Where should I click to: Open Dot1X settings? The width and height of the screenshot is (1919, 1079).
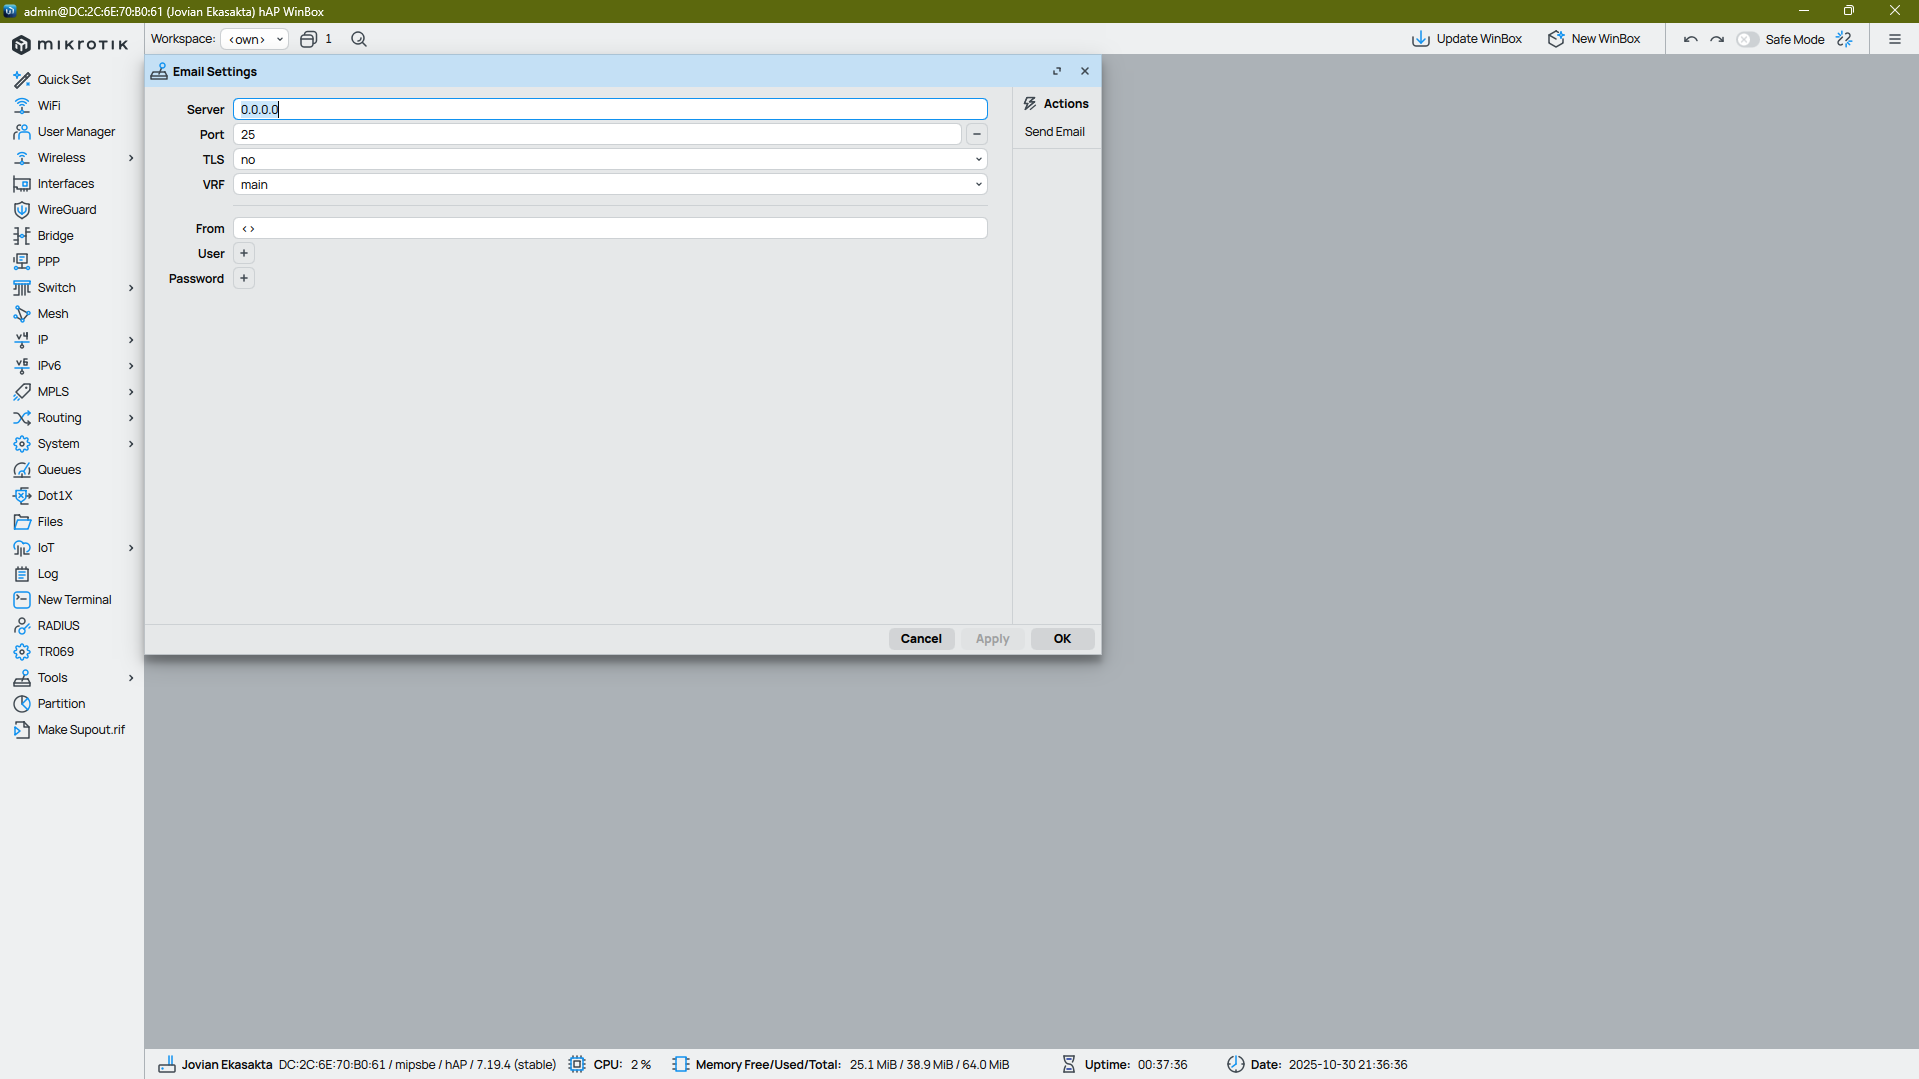click(x=55, y=496)
